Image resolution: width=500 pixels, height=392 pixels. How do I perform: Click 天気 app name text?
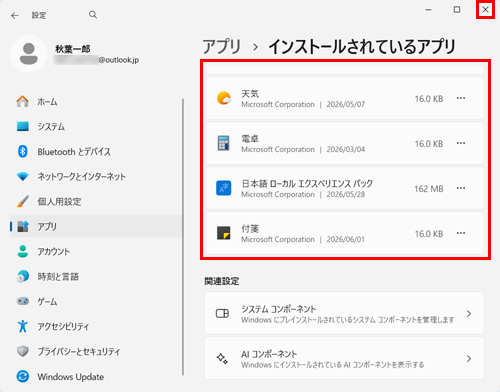(250, 94)
